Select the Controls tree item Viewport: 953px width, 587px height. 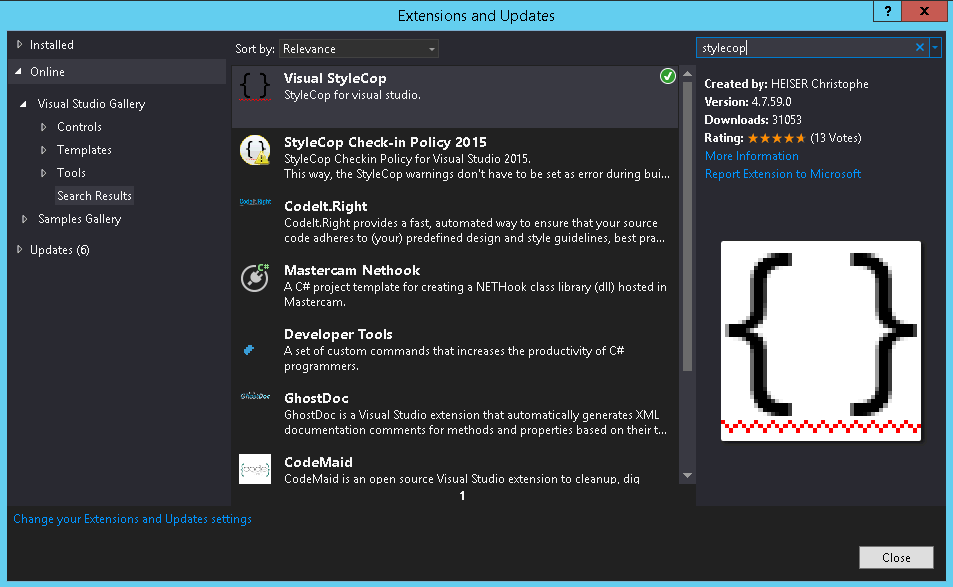(79, 127)
